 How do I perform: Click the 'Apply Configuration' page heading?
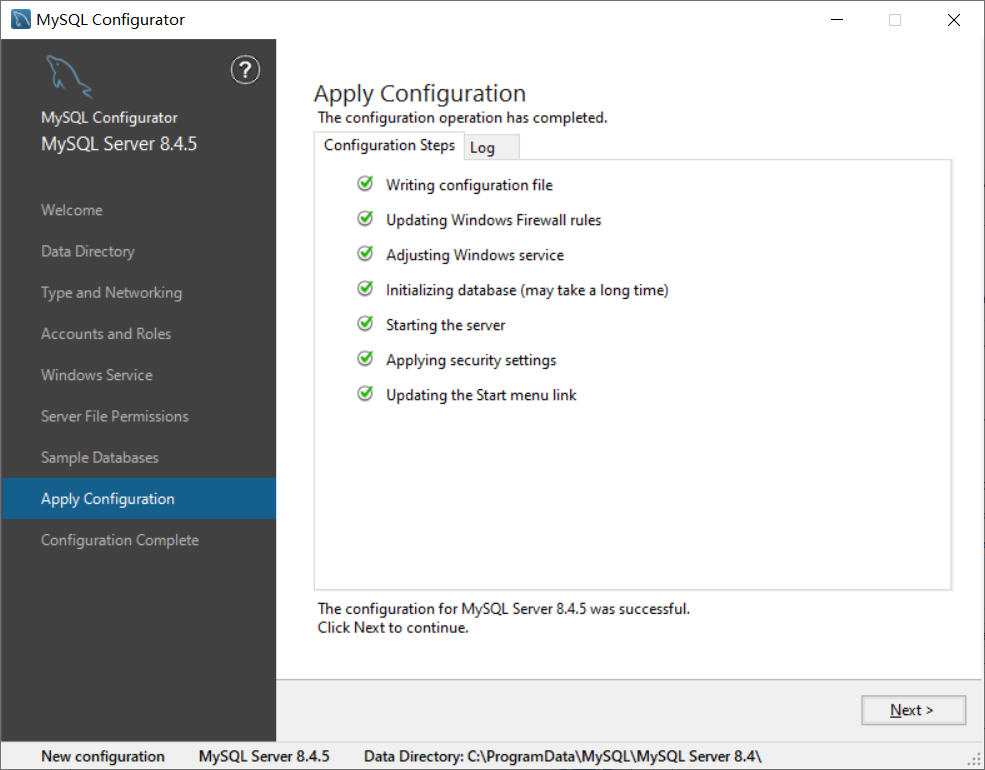pos(420,94)
